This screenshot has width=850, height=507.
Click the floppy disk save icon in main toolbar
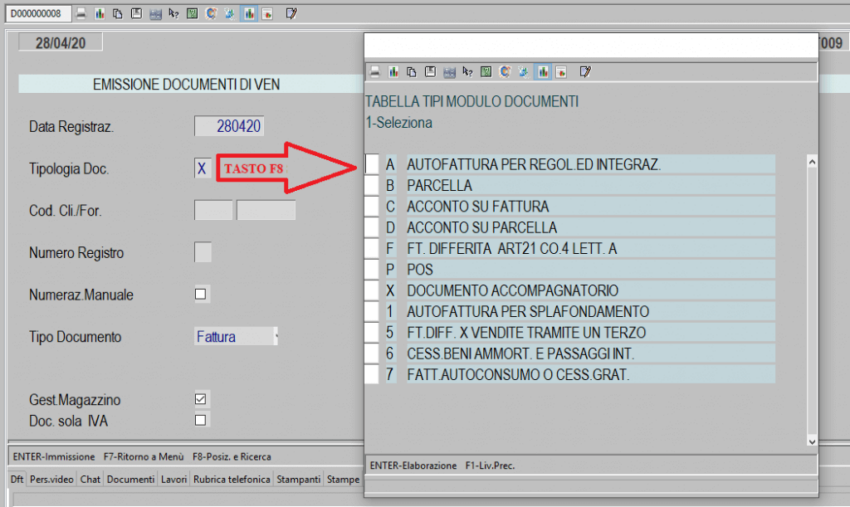pyautogui.click(x=136, y=14)
